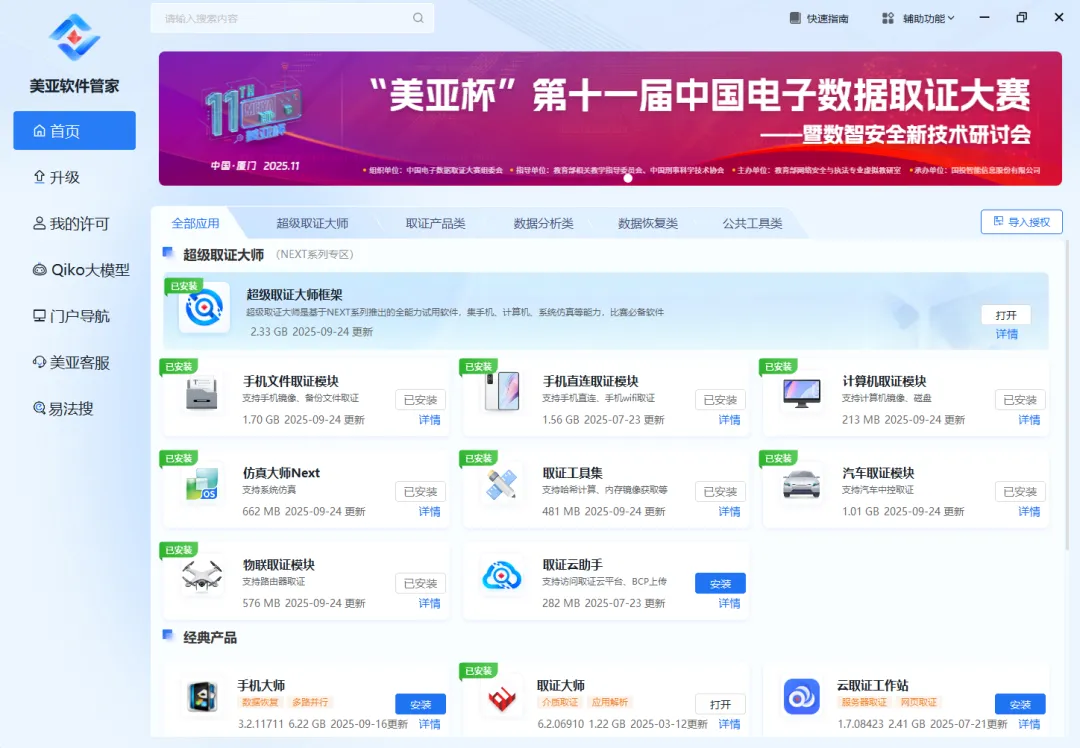Switch to the 数据恢复类 tab

point(647,223)
